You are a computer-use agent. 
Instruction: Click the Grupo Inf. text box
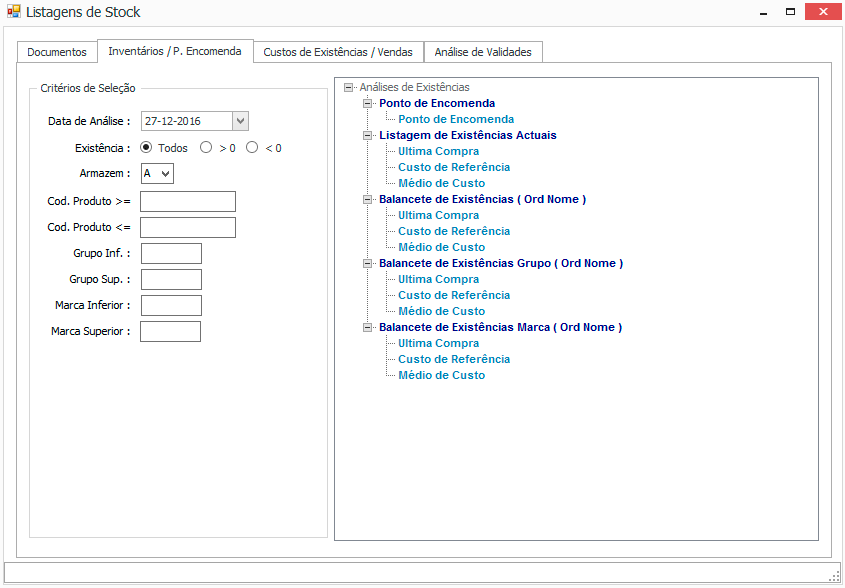(171, 253)
